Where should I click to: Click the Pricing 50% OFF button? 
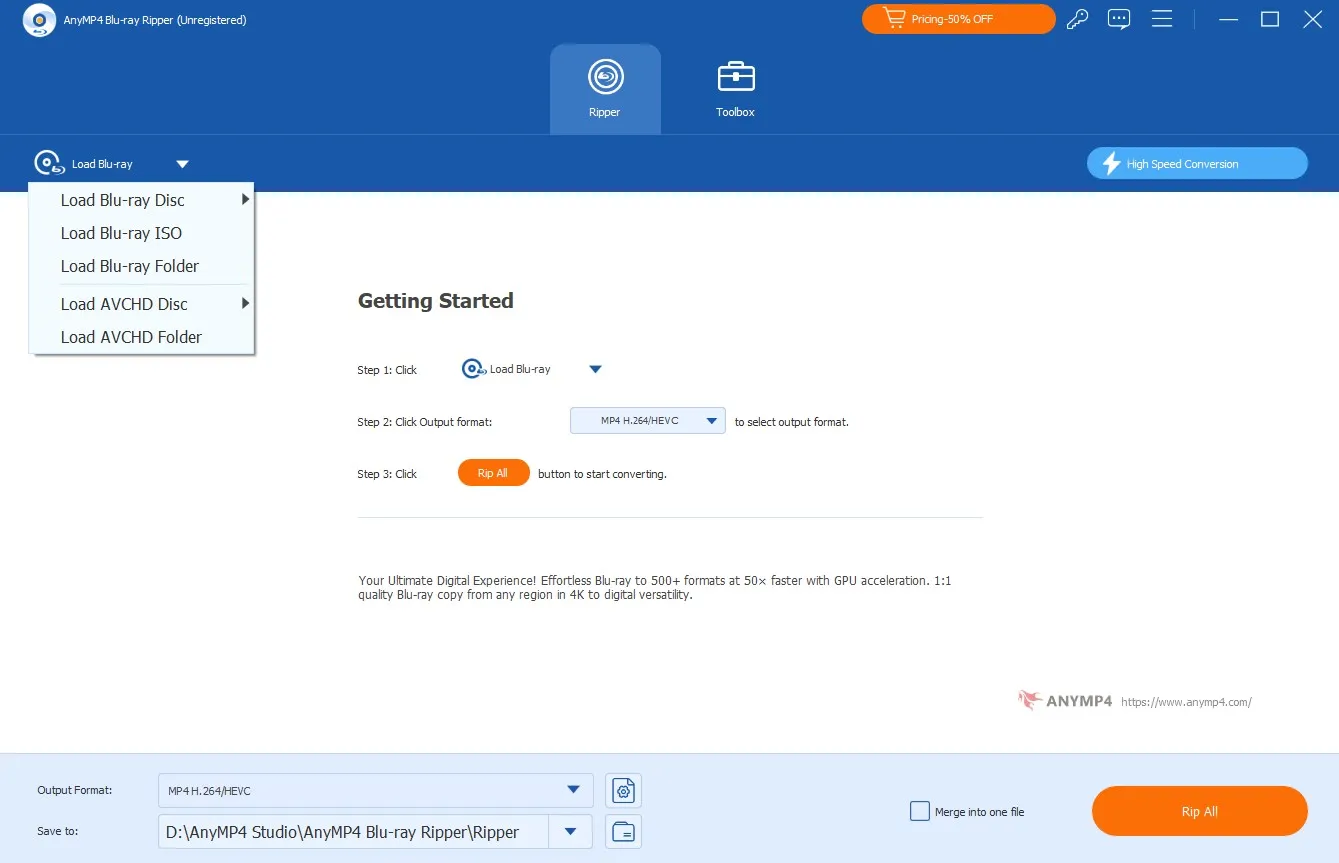pos(957,18)
